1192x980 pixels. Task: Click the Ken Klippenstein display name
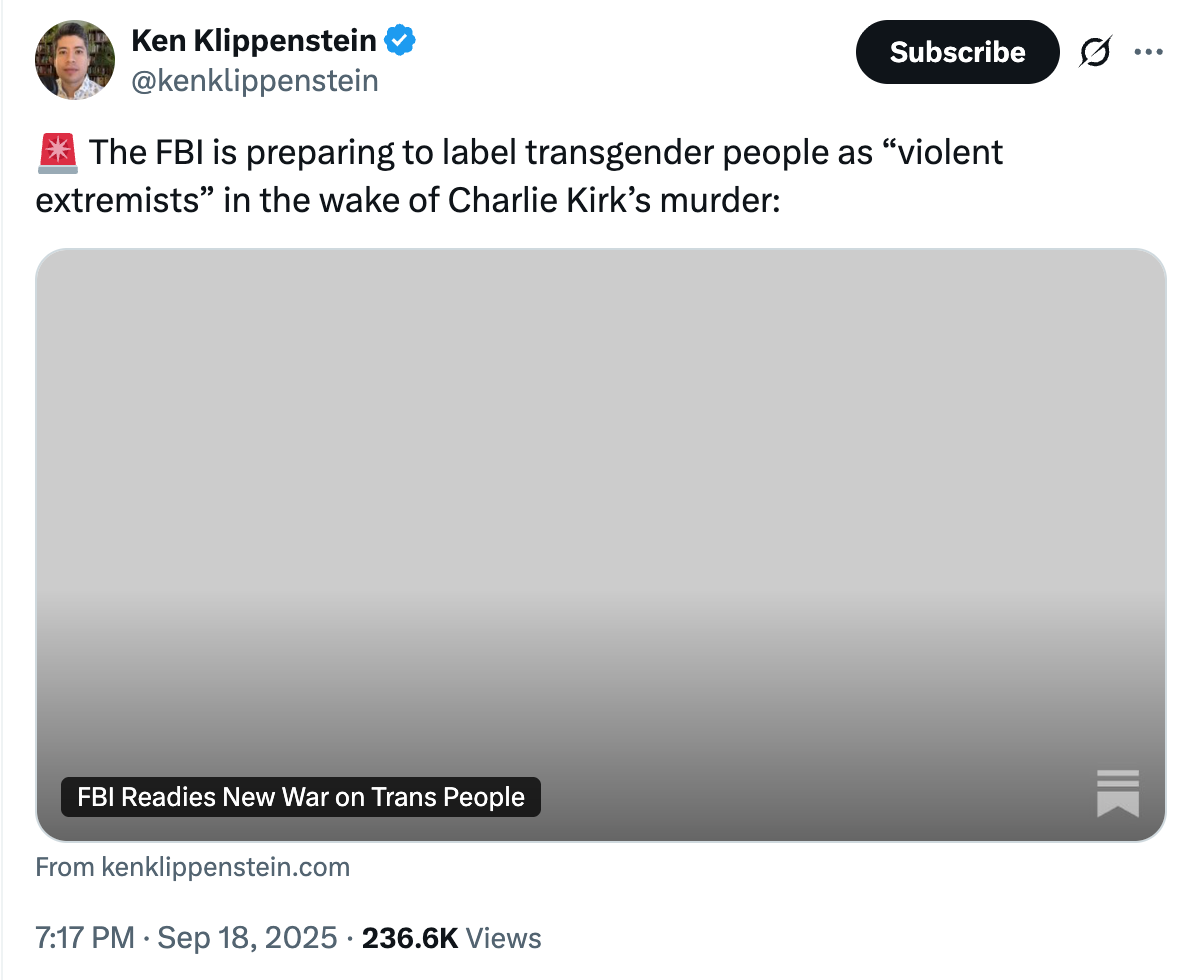click(x=254, y=41)
